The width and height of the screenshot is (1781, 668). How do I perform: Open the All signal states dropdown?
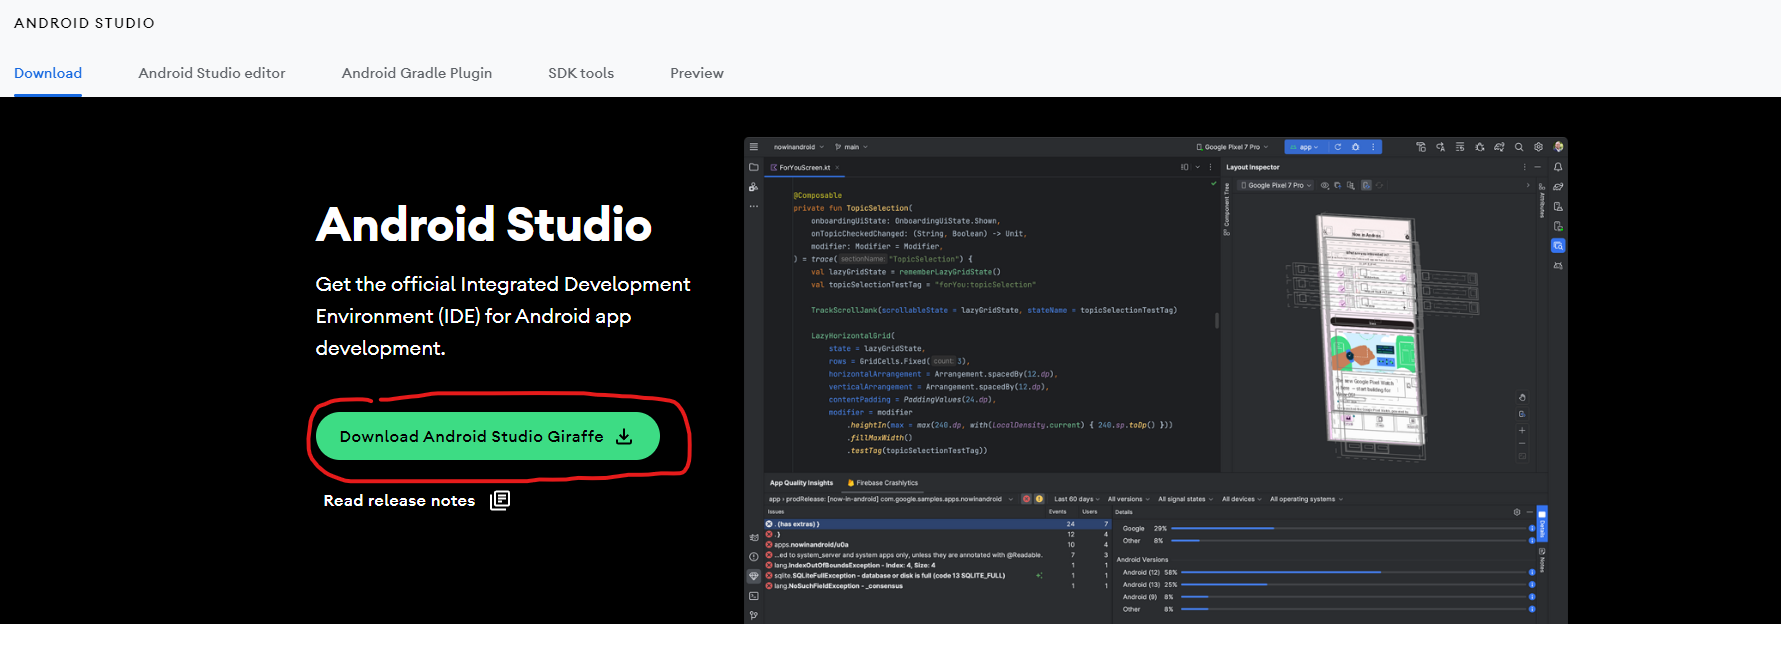click(x=1185, y=499)
